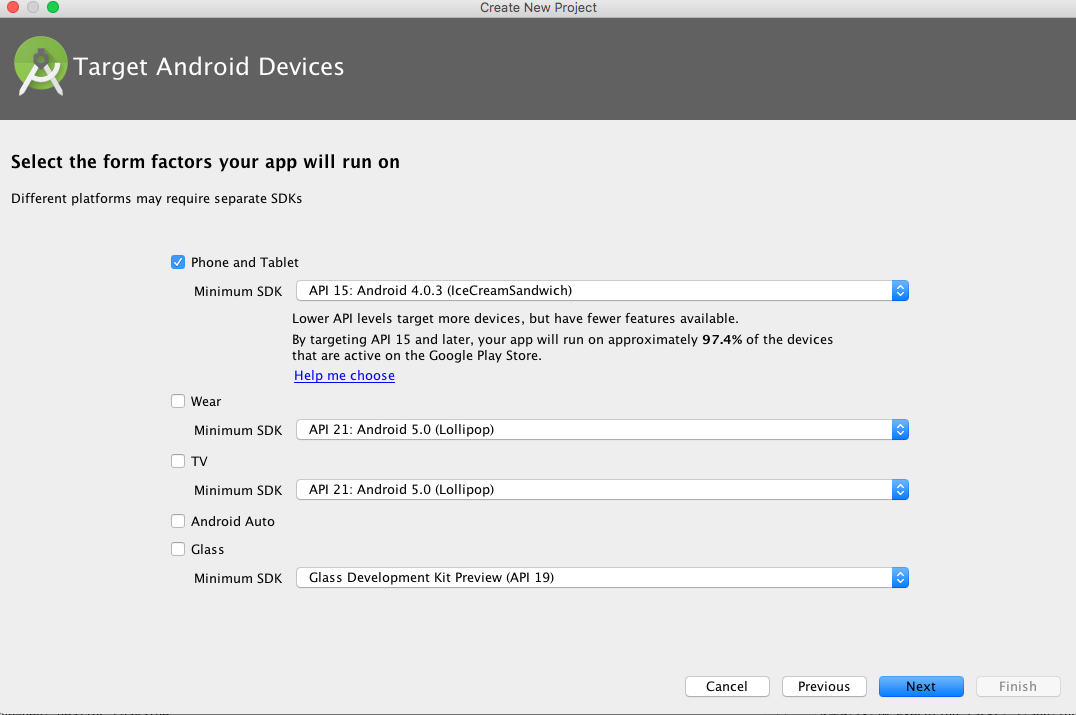The height and width of the screenshot is (715, 1076).
Task: Open the Glass Minimum SDK dropdown
Action: point(601,578)
